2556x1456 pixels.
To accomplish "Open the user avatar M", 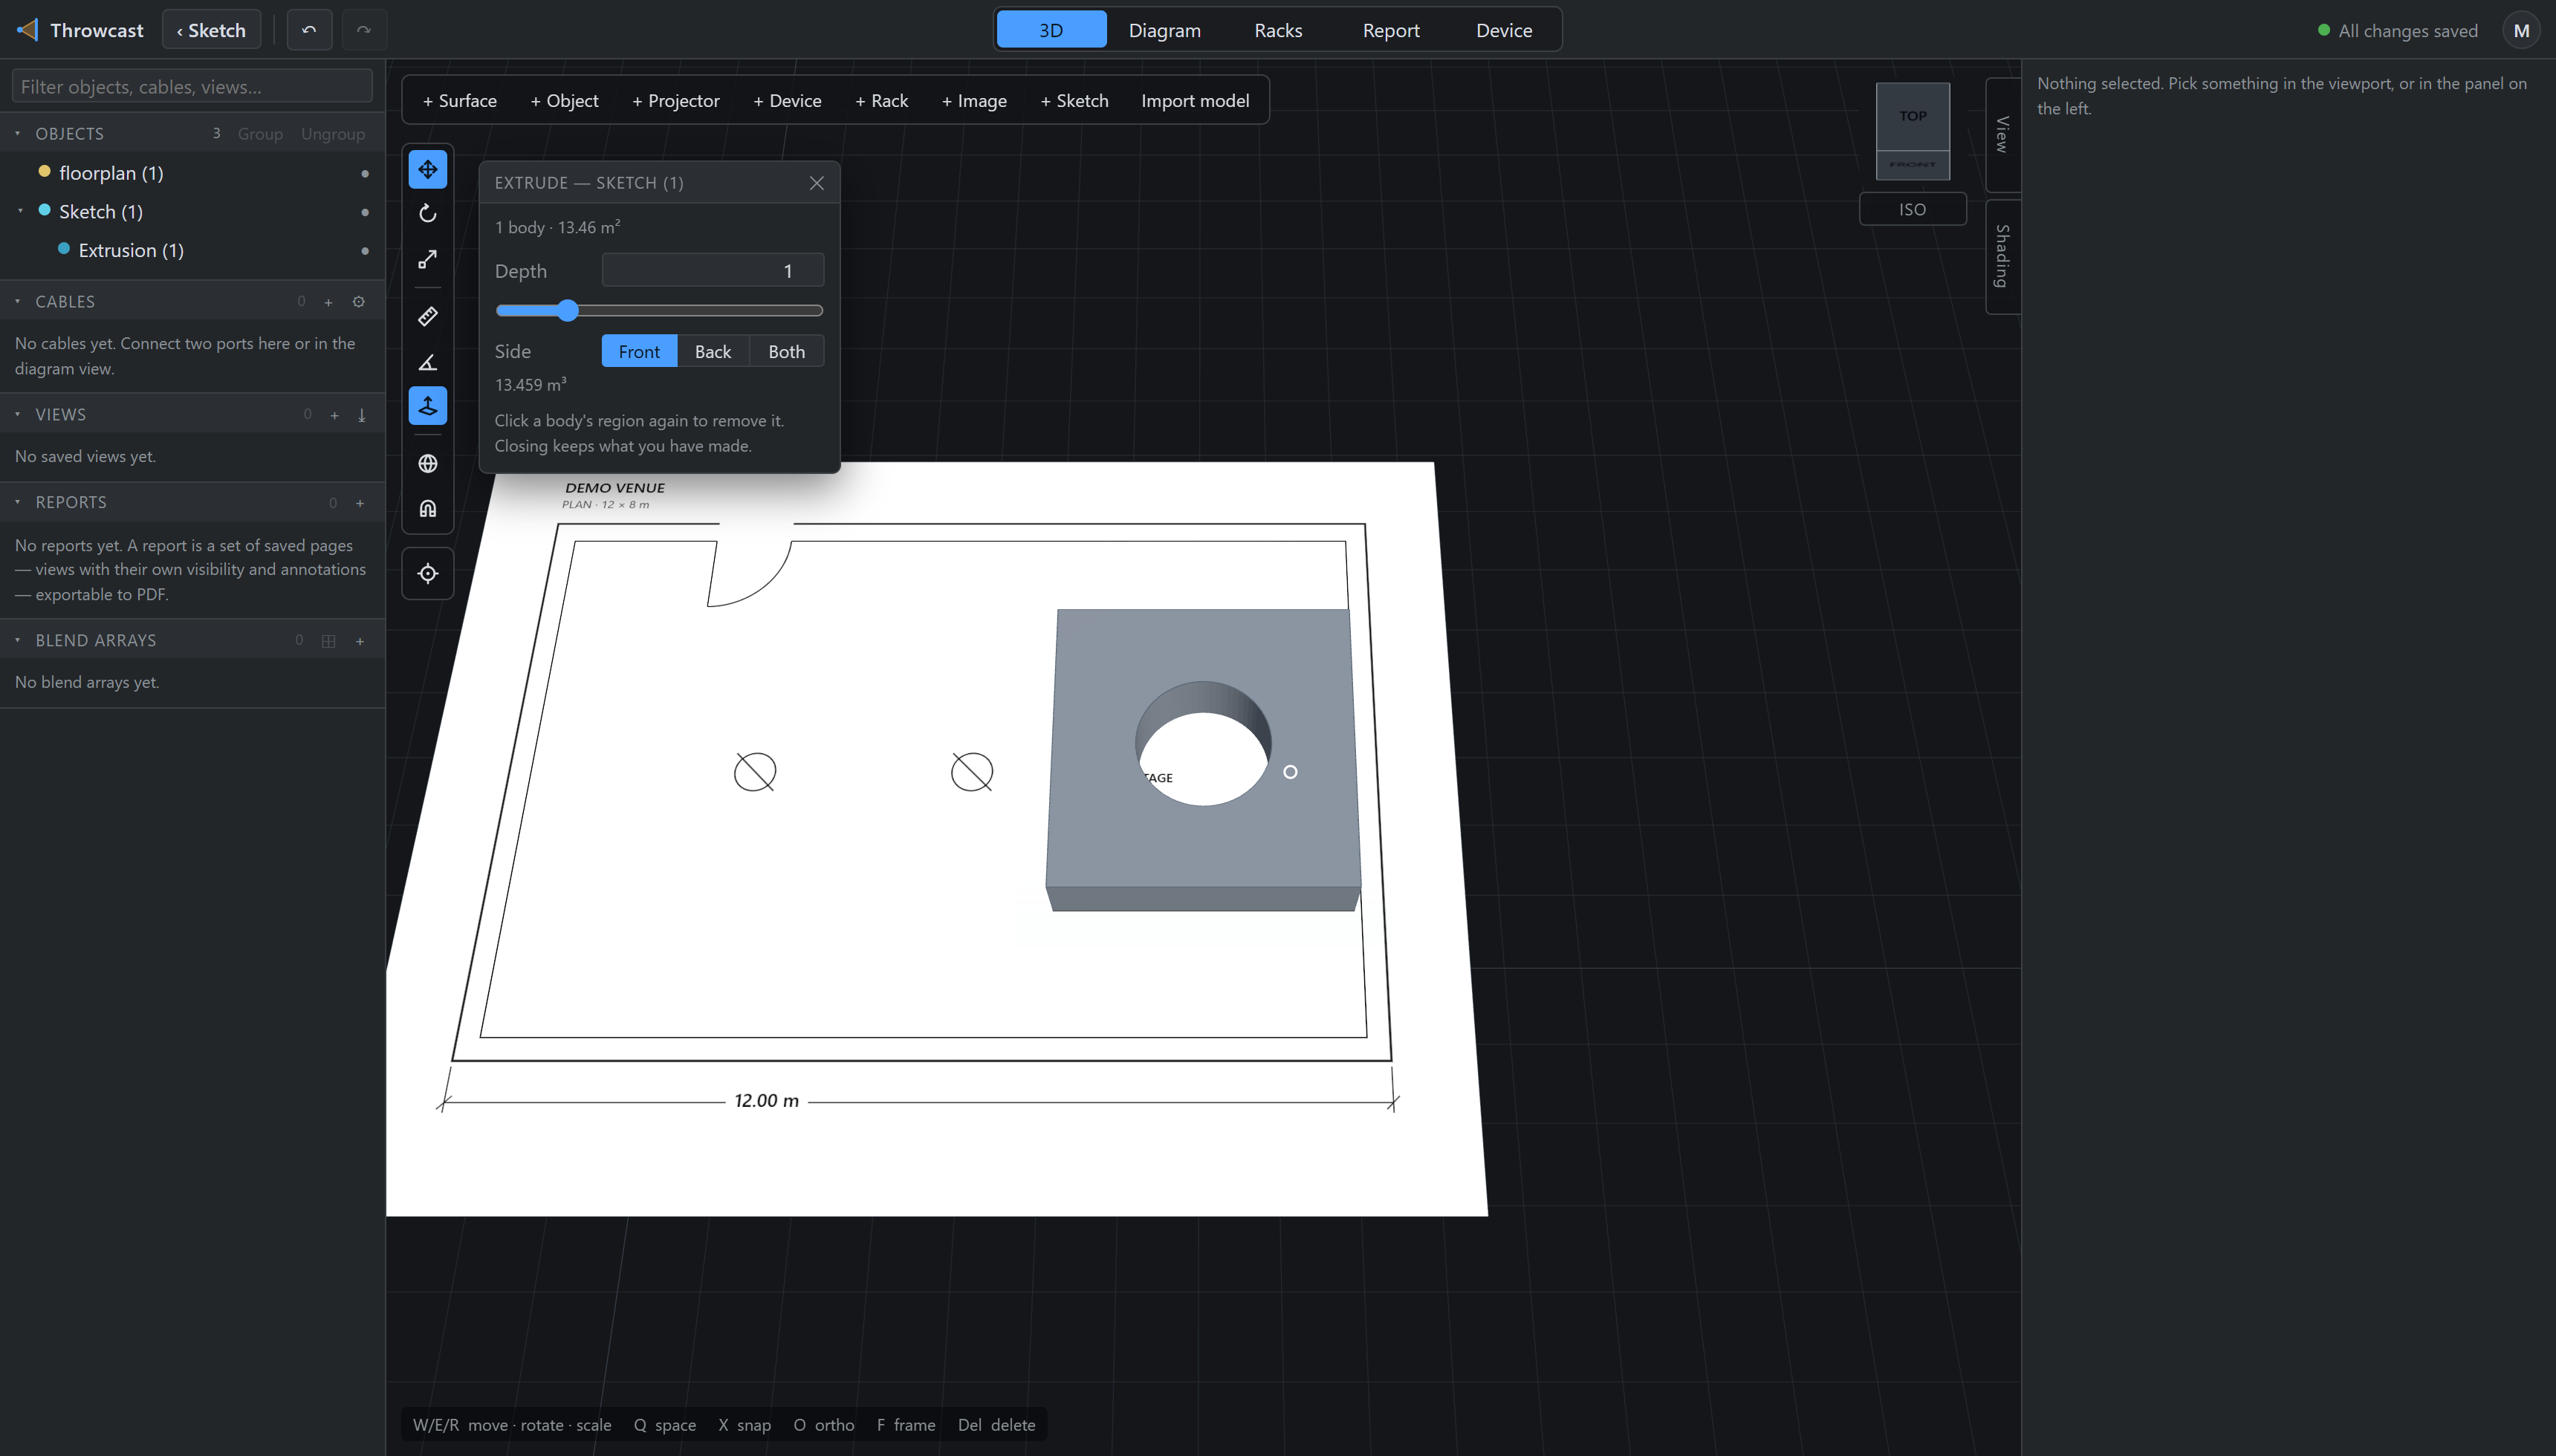I will [2521, 30].
